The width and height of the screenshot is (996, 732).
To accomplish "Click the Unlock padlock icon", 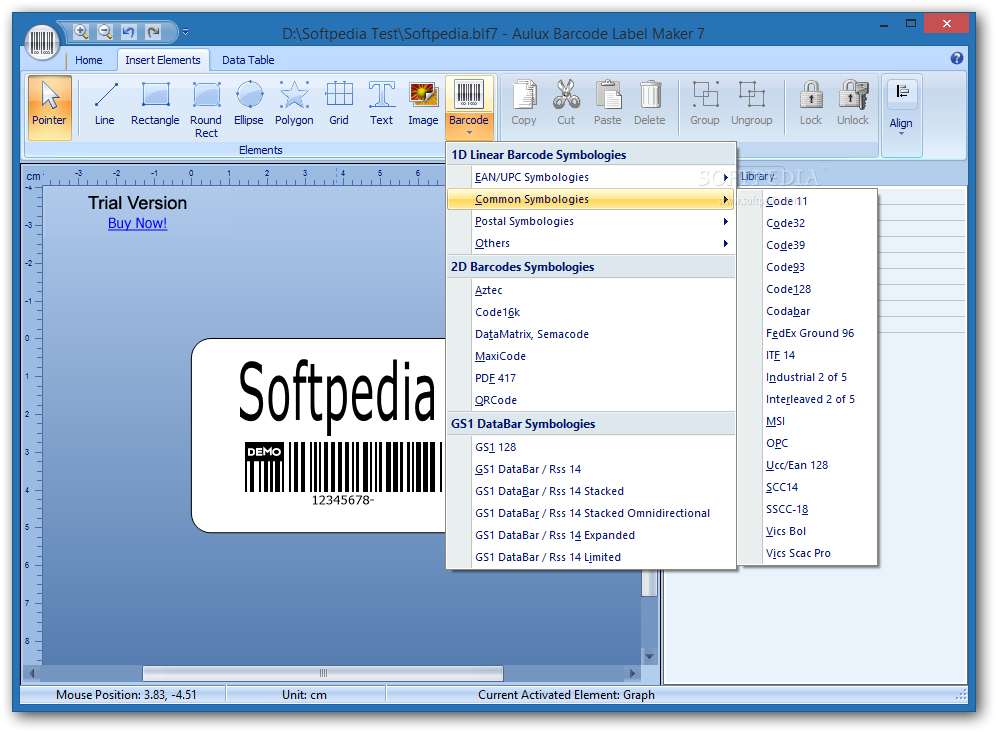I will pos(852,104).
